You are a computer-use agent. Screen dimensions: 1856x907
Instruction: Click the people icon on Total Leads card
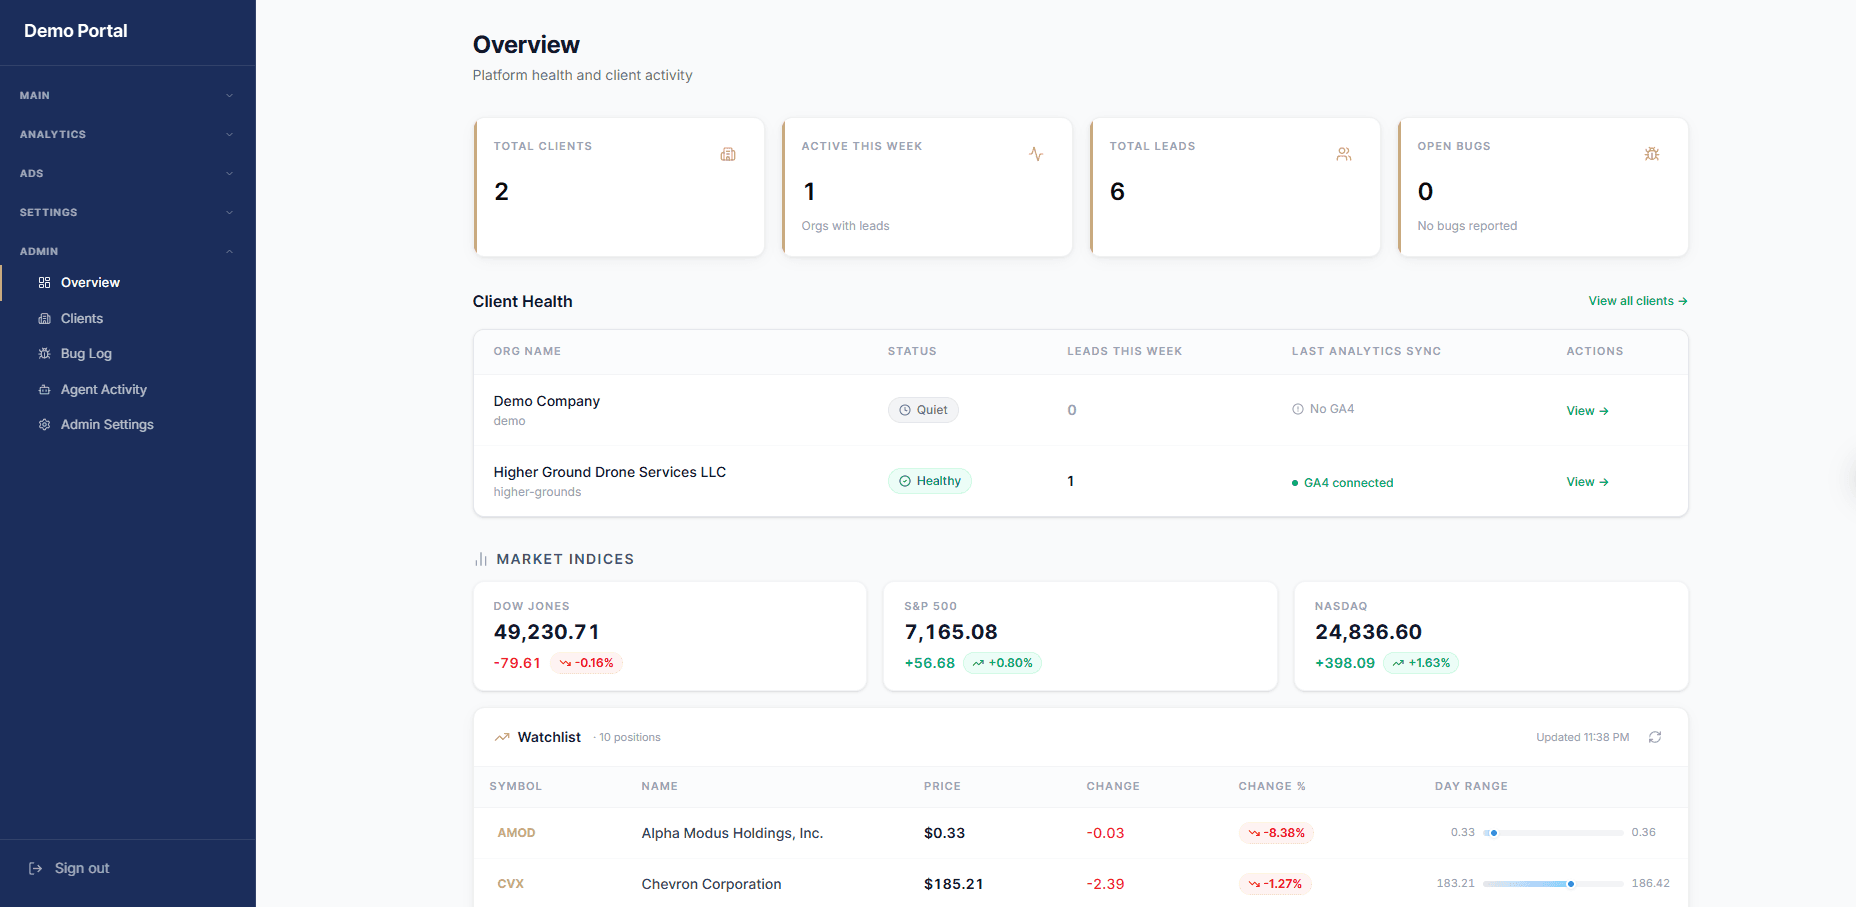[x=1344, y=154]
